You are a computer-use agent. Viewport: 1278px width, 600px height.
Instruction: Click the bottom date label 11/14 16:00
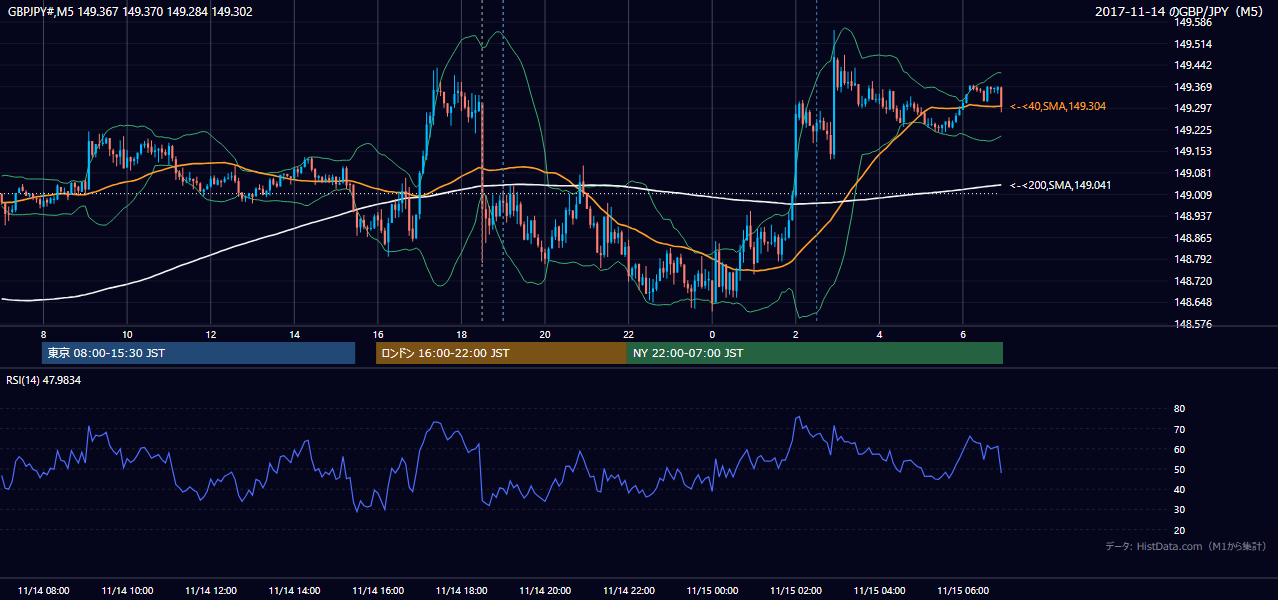pos(379,591)
